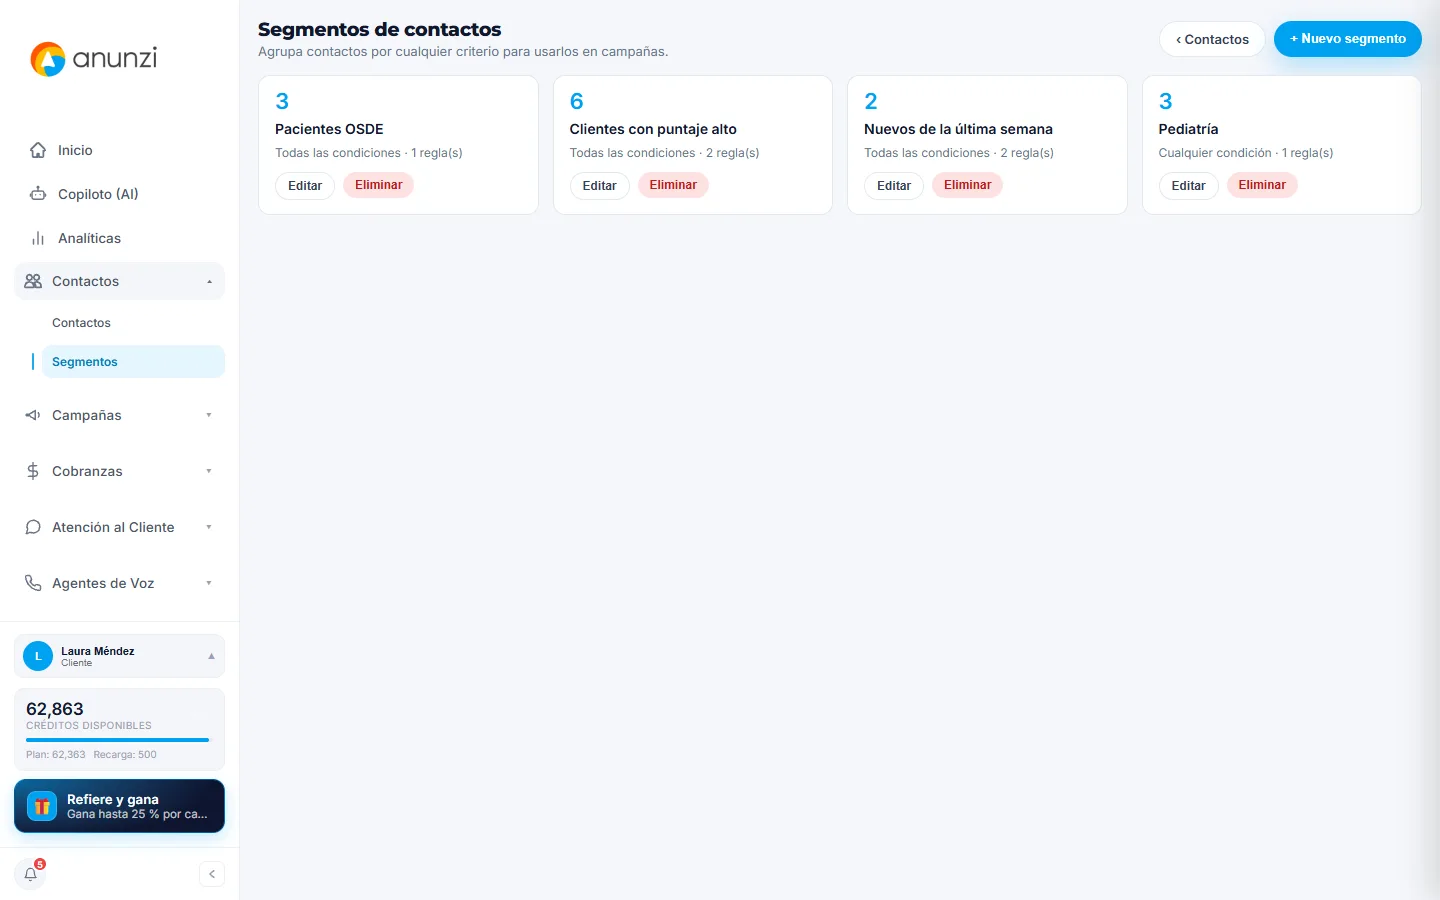The image size is (1440, 900).
Task: Click the gift icon in Refiere y gana
Action: (42, 806)
